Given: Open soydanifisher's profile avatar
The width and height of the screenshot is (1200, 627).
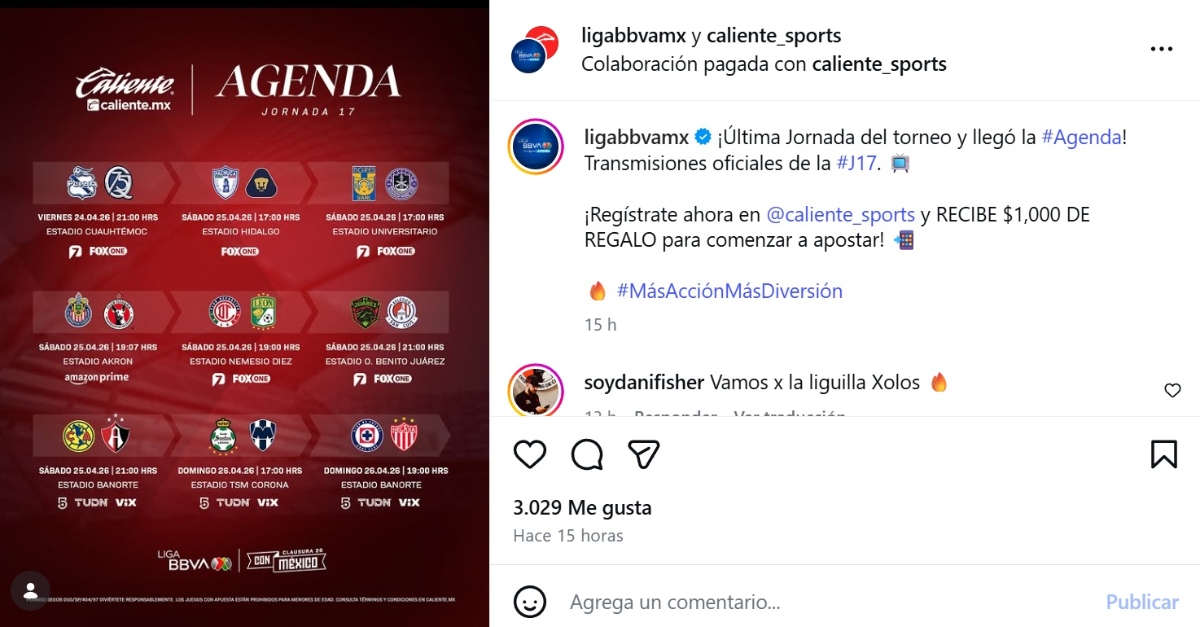Looking at the screenshot, I should click(535, 389).
